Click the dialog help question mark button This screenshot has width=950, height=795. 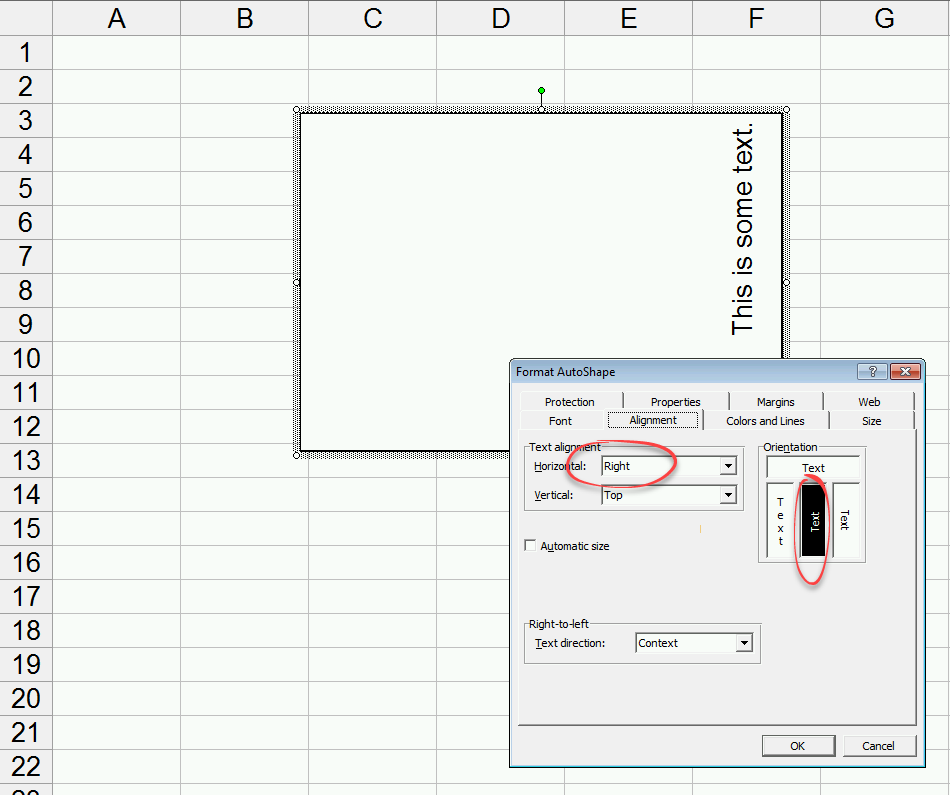click(872, 371)
